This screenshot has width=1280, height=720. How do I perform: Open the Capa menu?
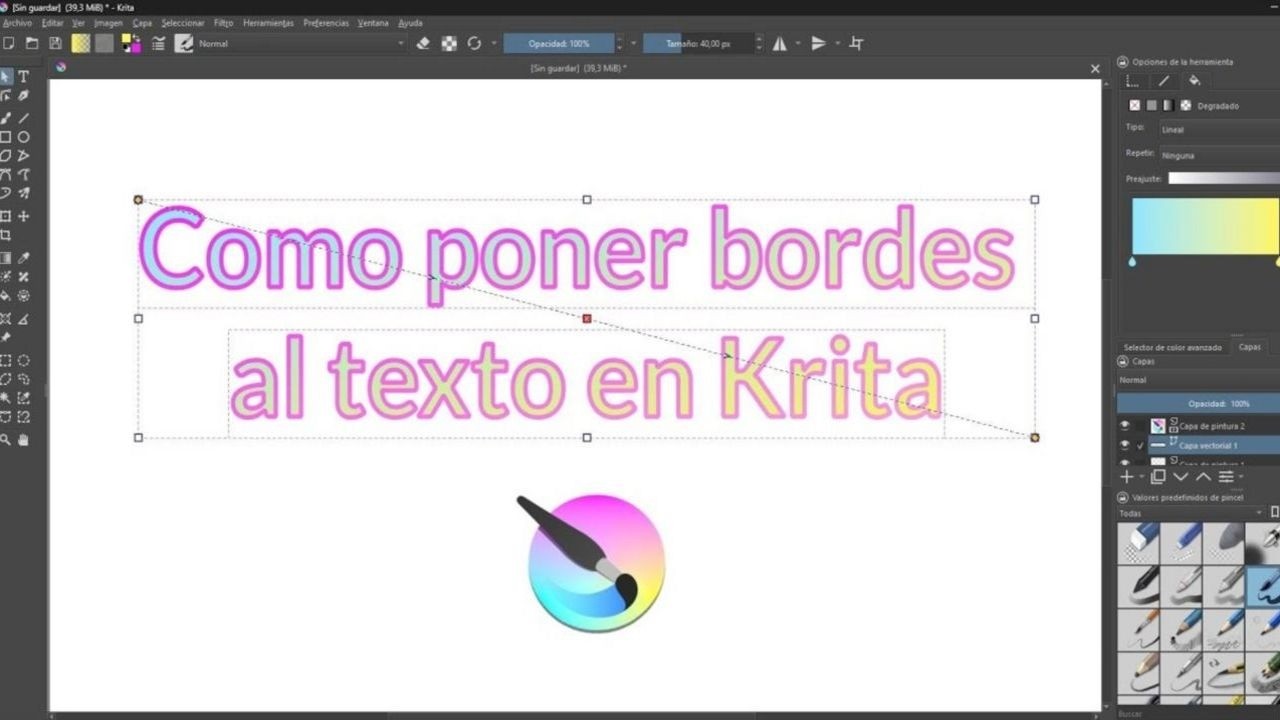(x=142, y=22)
